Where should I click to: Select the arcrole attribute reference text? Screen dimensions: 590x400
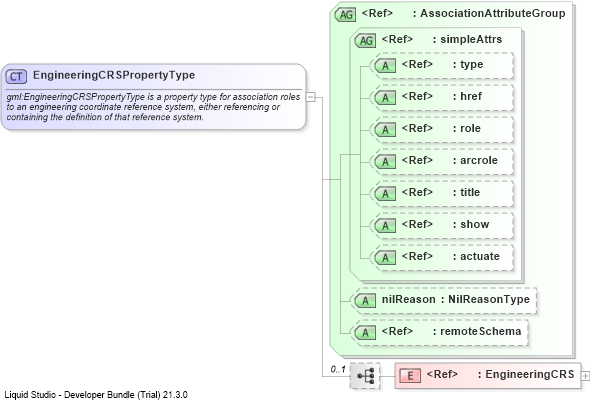[450, 160]
